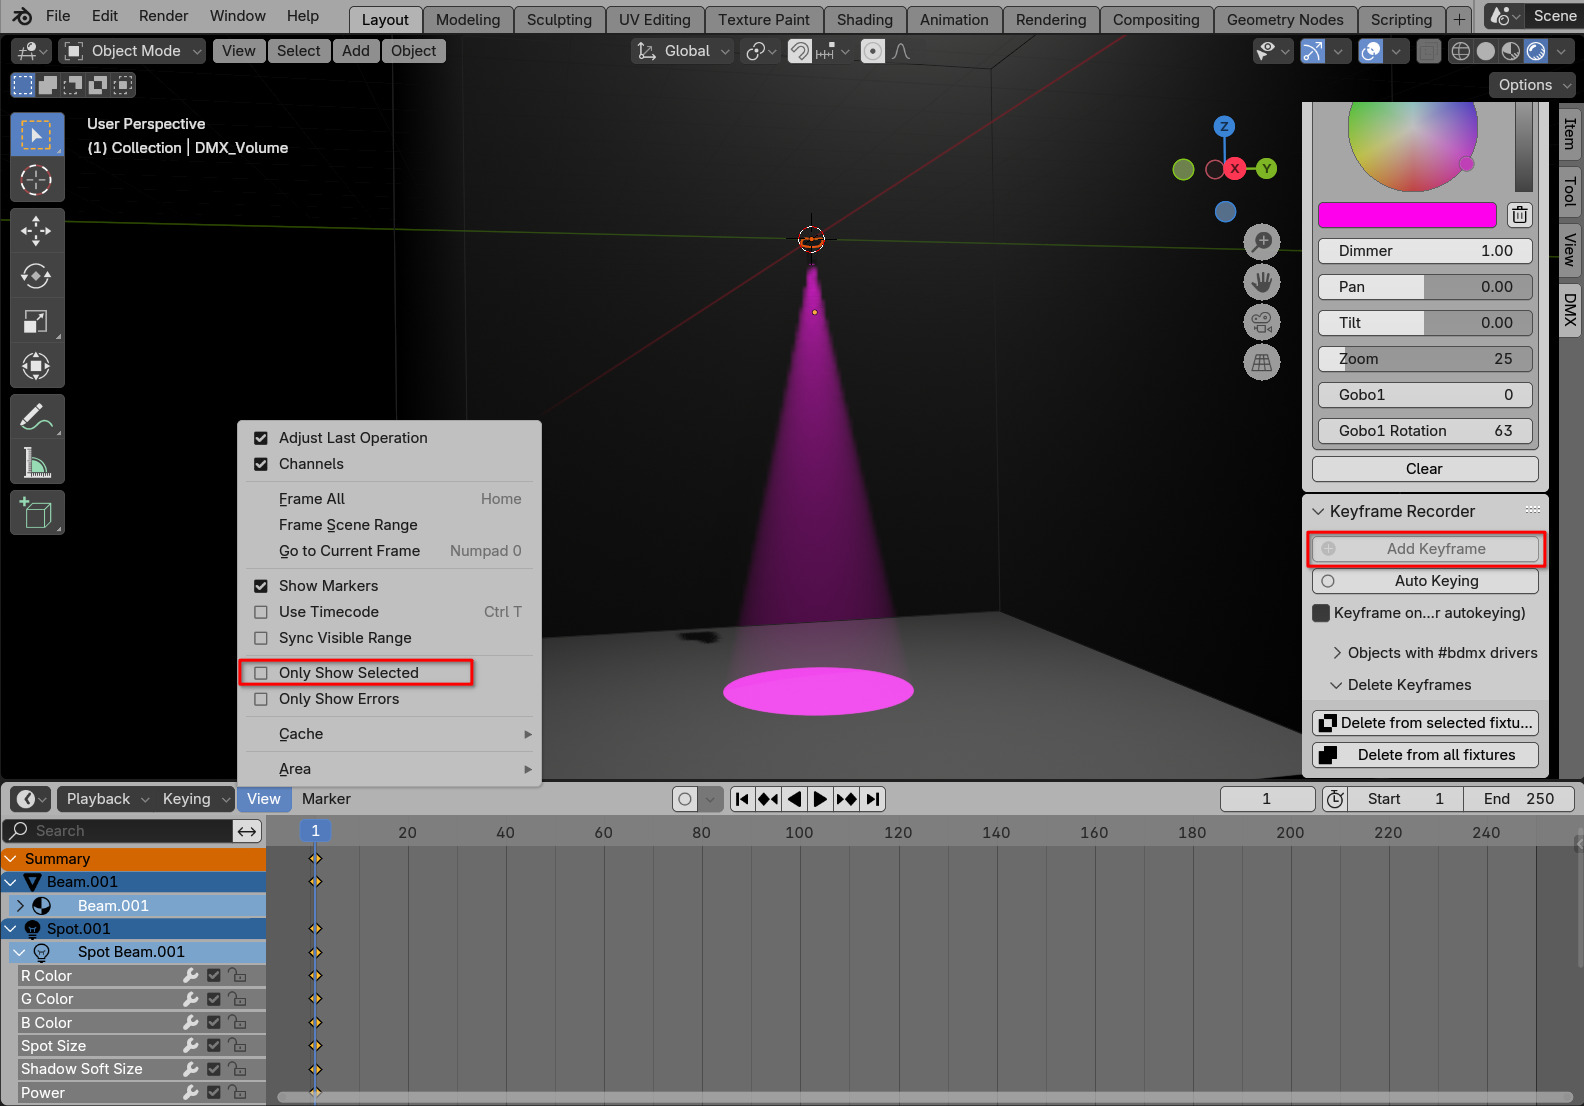1584x1106 pixels.
Task: Toggle Spot Size channel checkbox
Action: coord(213,1046)
